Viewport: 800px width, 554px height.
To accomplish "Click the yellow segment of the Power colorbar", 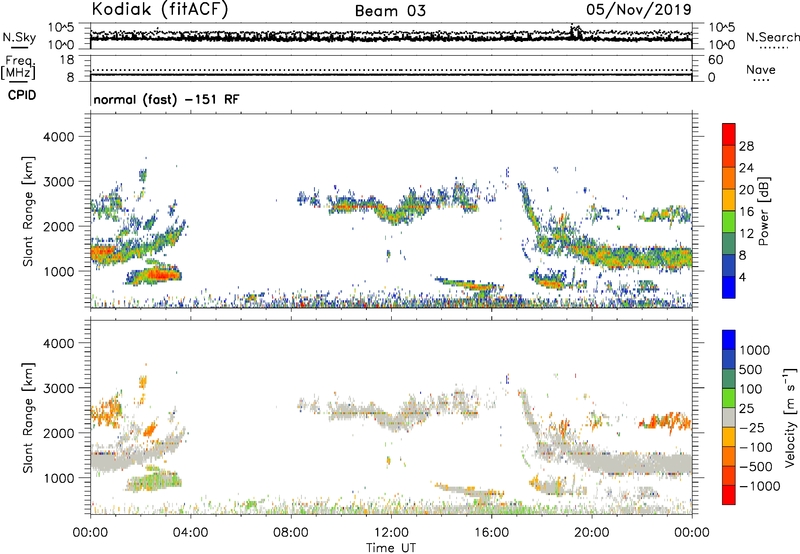I will tap(729, 199).
